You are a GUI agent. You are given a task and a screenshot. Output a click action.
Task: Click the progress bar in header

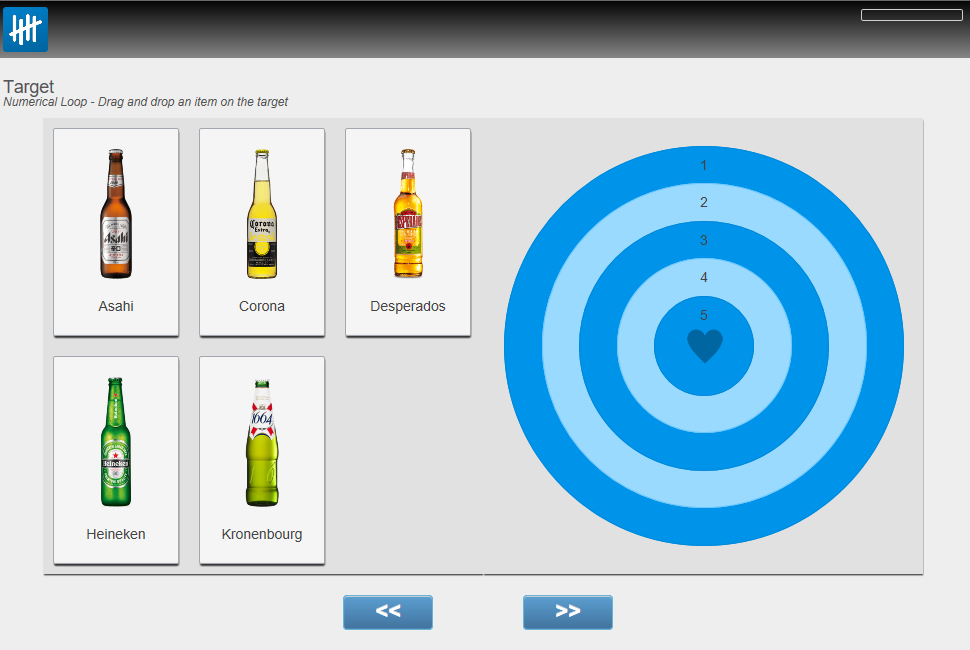coord(912,15)
